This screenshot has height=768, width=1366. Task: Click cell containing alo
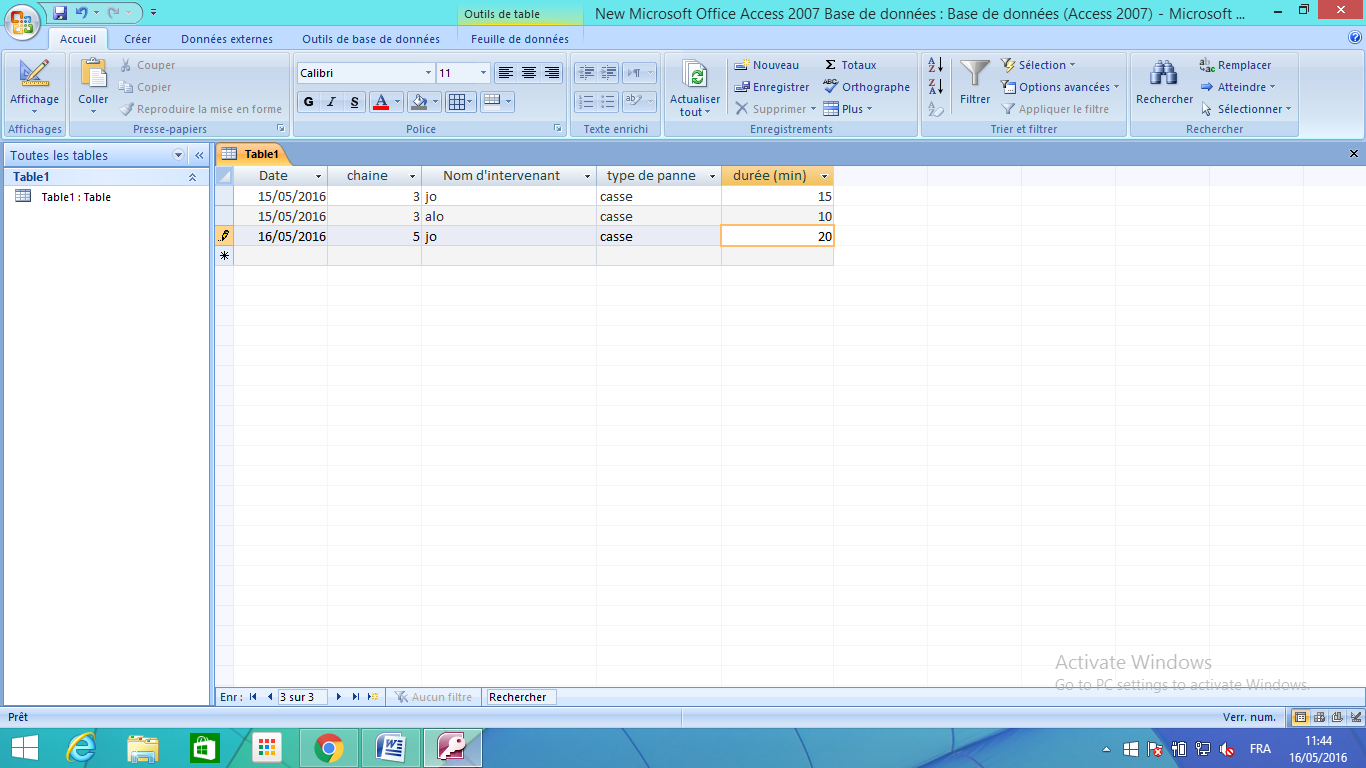pos(509,216)
